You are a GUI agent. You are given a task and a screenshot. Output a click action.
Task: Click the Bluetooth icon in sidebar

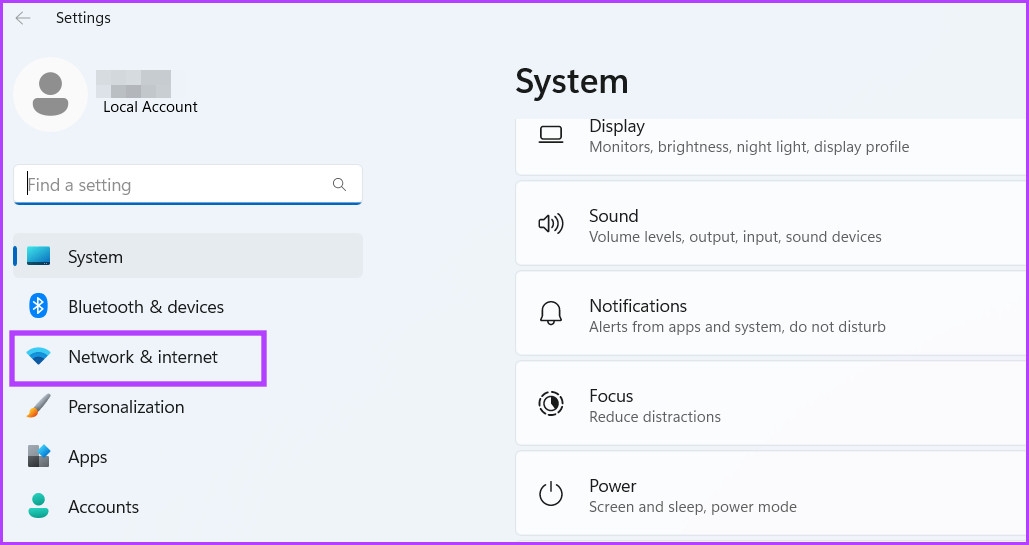pyautogui.click(x=38, y=306)
